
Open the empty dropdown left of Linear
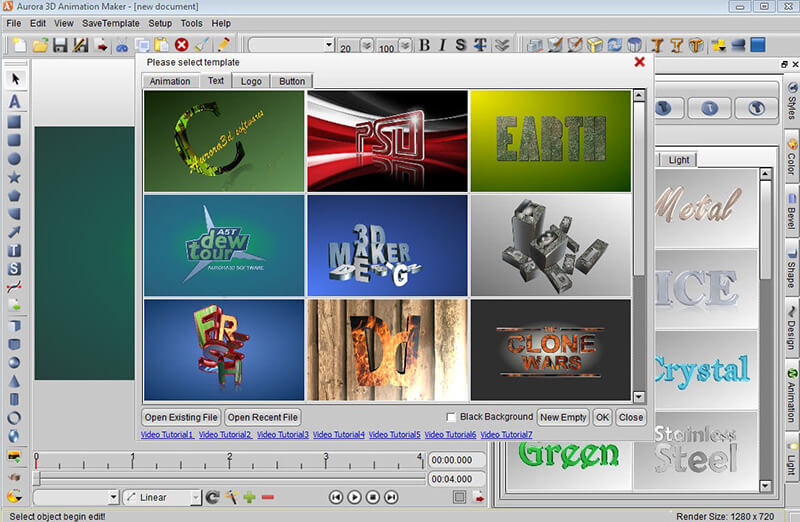pyautogui.click(x=113, y=497)
